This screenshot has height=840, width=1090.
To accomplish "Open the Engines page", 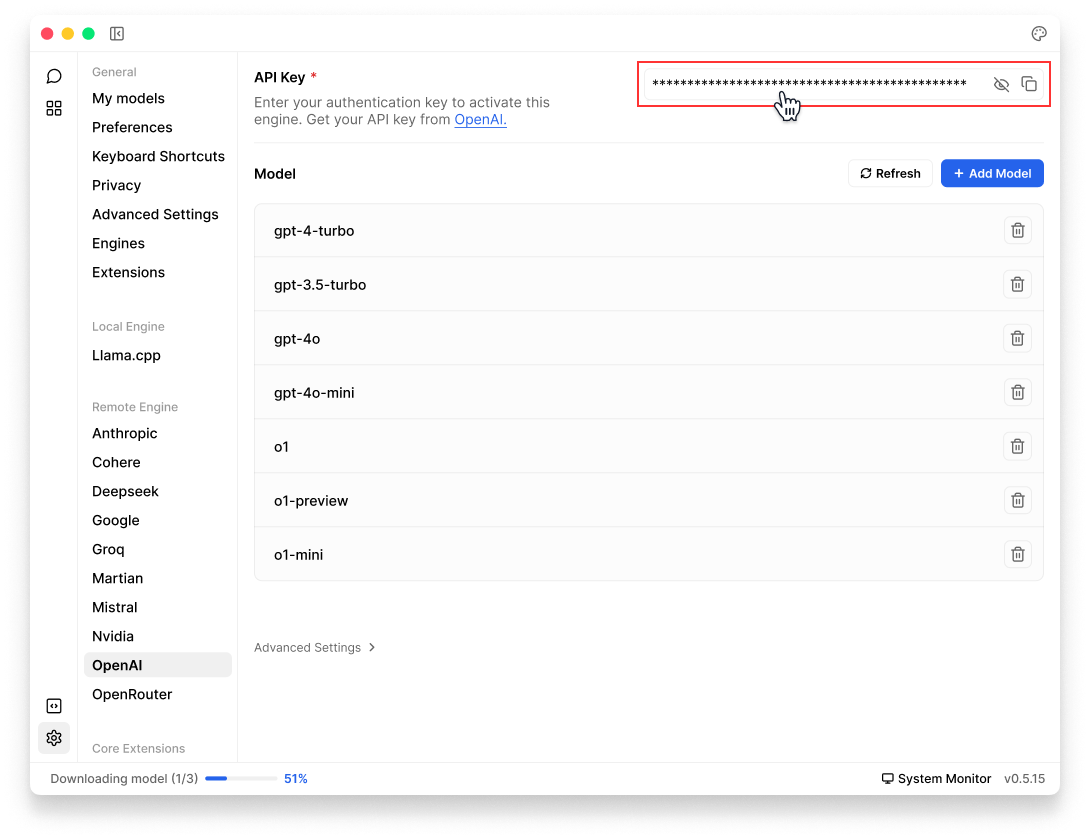I will tap(118, 243).
